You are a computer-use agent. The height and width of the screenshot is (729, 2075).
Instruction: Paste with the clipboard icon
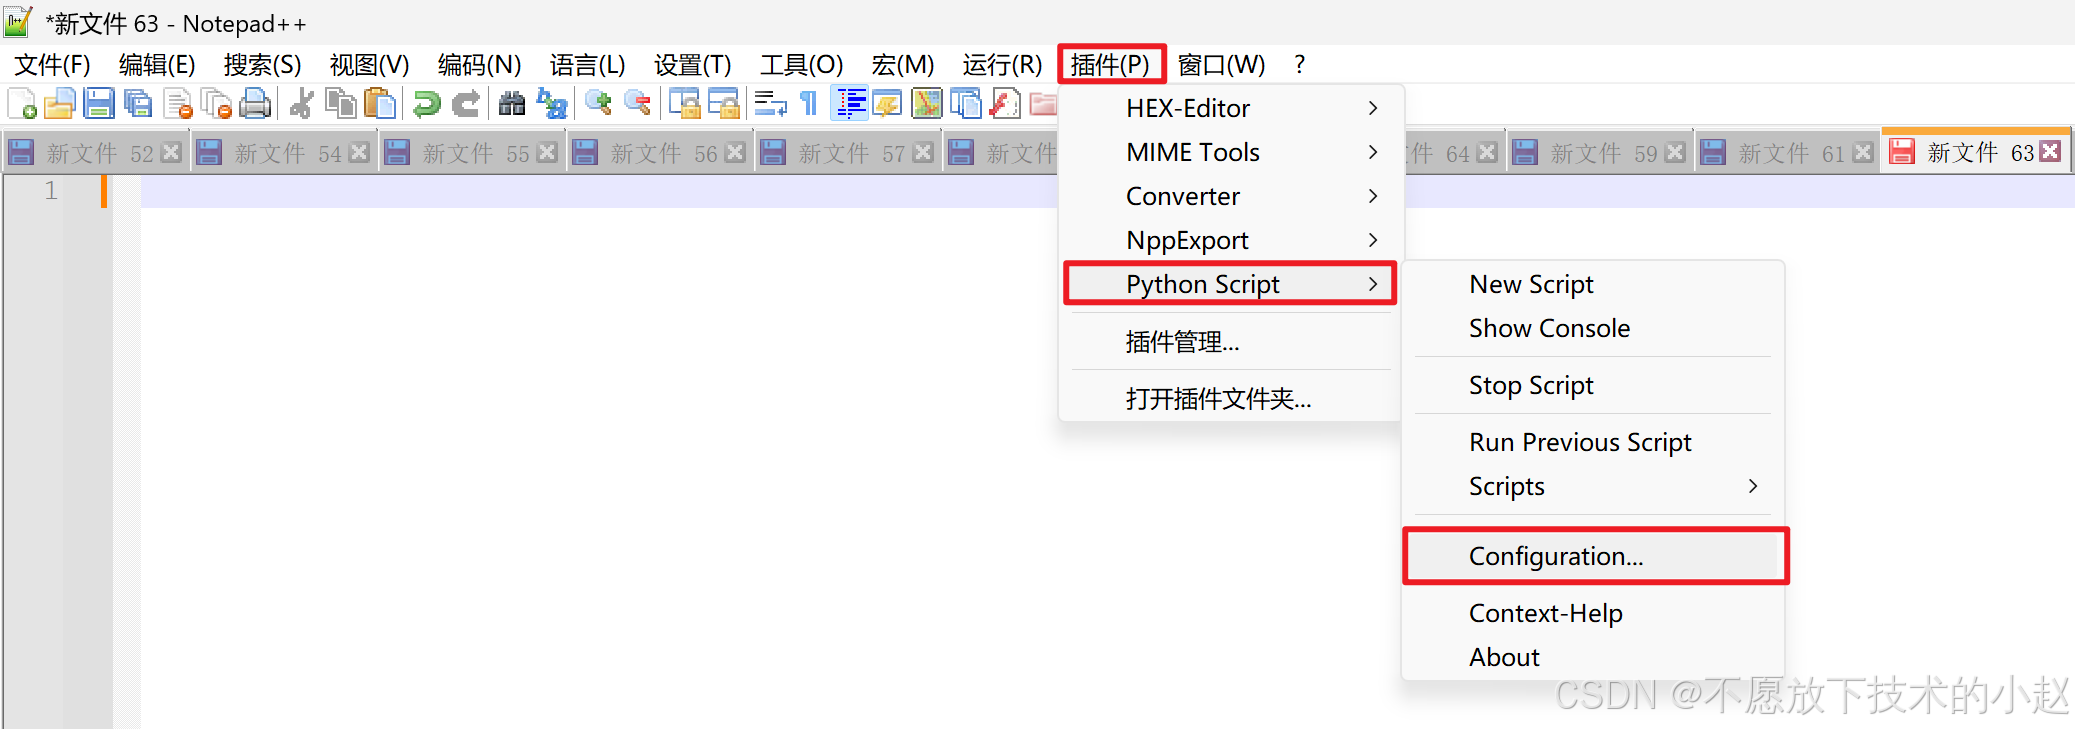[x=379, y=104]
